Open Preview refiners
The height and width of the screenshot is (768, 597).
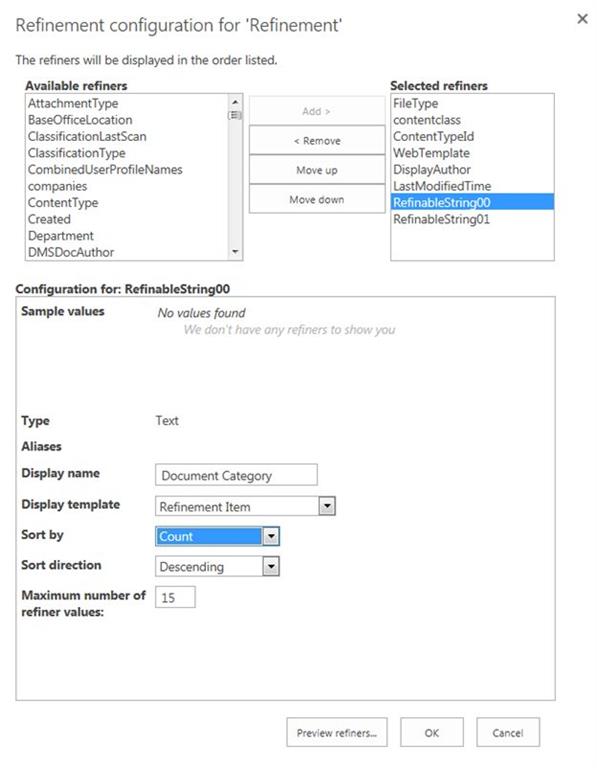pos(336,733)
